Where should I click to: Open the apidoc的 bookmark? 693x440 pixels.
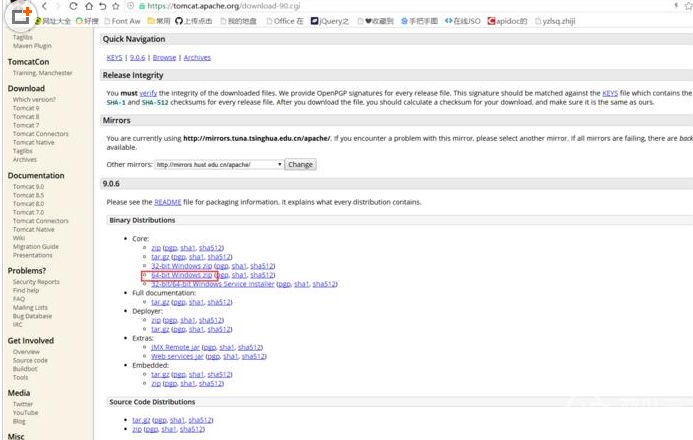click(x=507, y=21)
